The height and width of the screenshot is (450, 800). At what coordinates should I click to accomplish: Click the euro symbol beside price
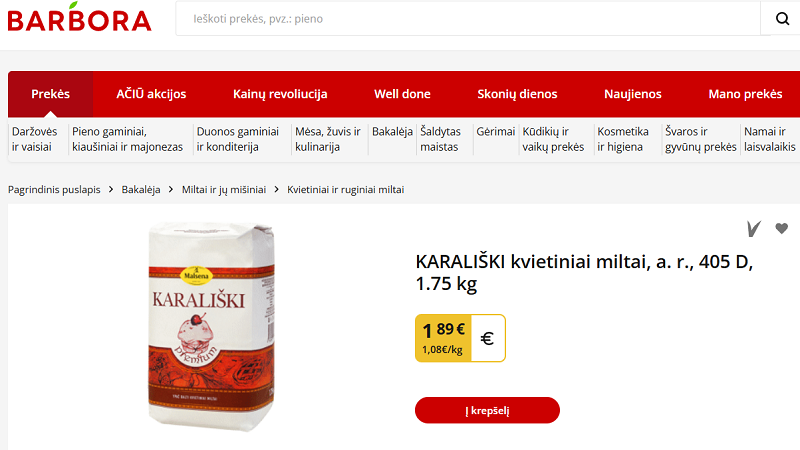coord(488,338)
